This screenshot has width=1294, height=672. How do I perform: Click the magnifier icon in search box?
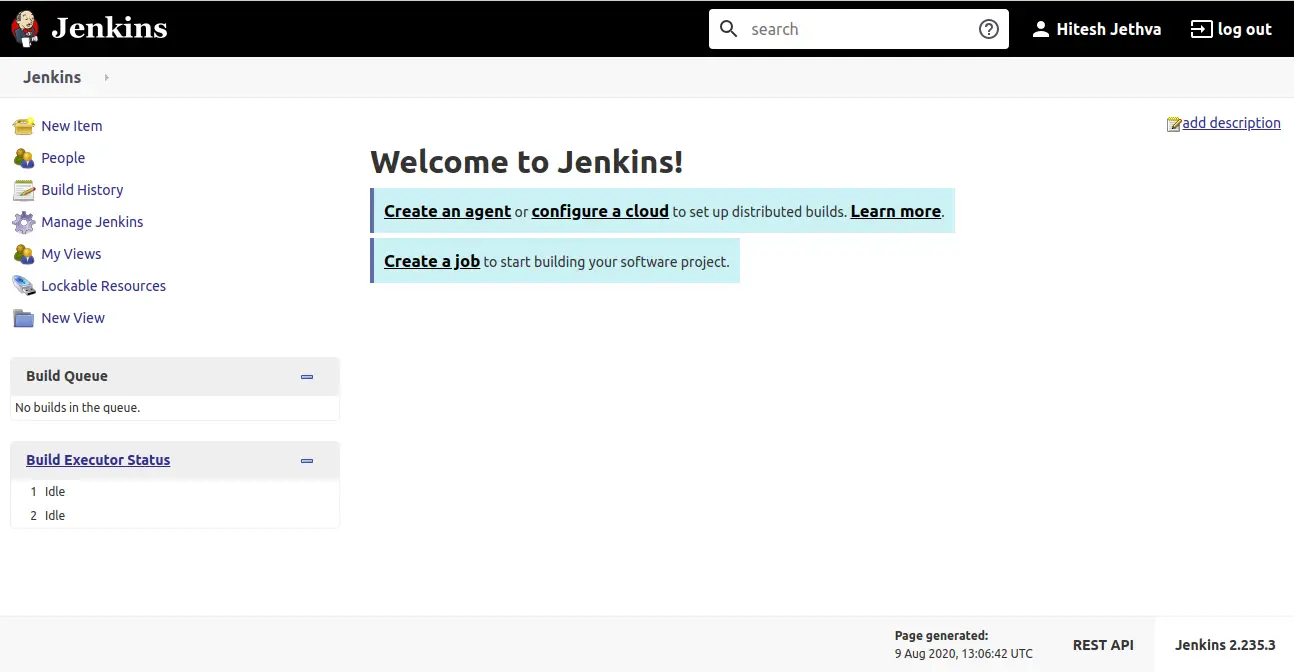click(x=729, y=29)
